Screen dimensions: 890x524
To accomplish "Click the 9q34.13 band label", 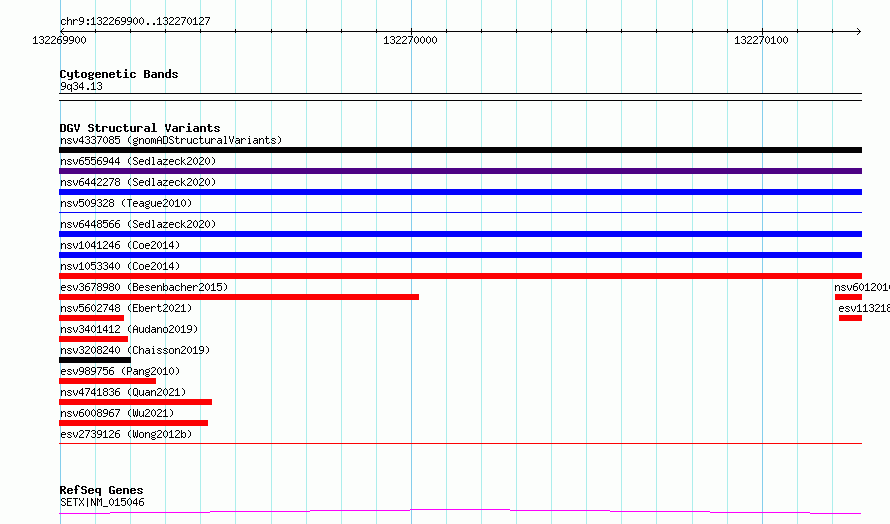I will [x=81, y=86].
